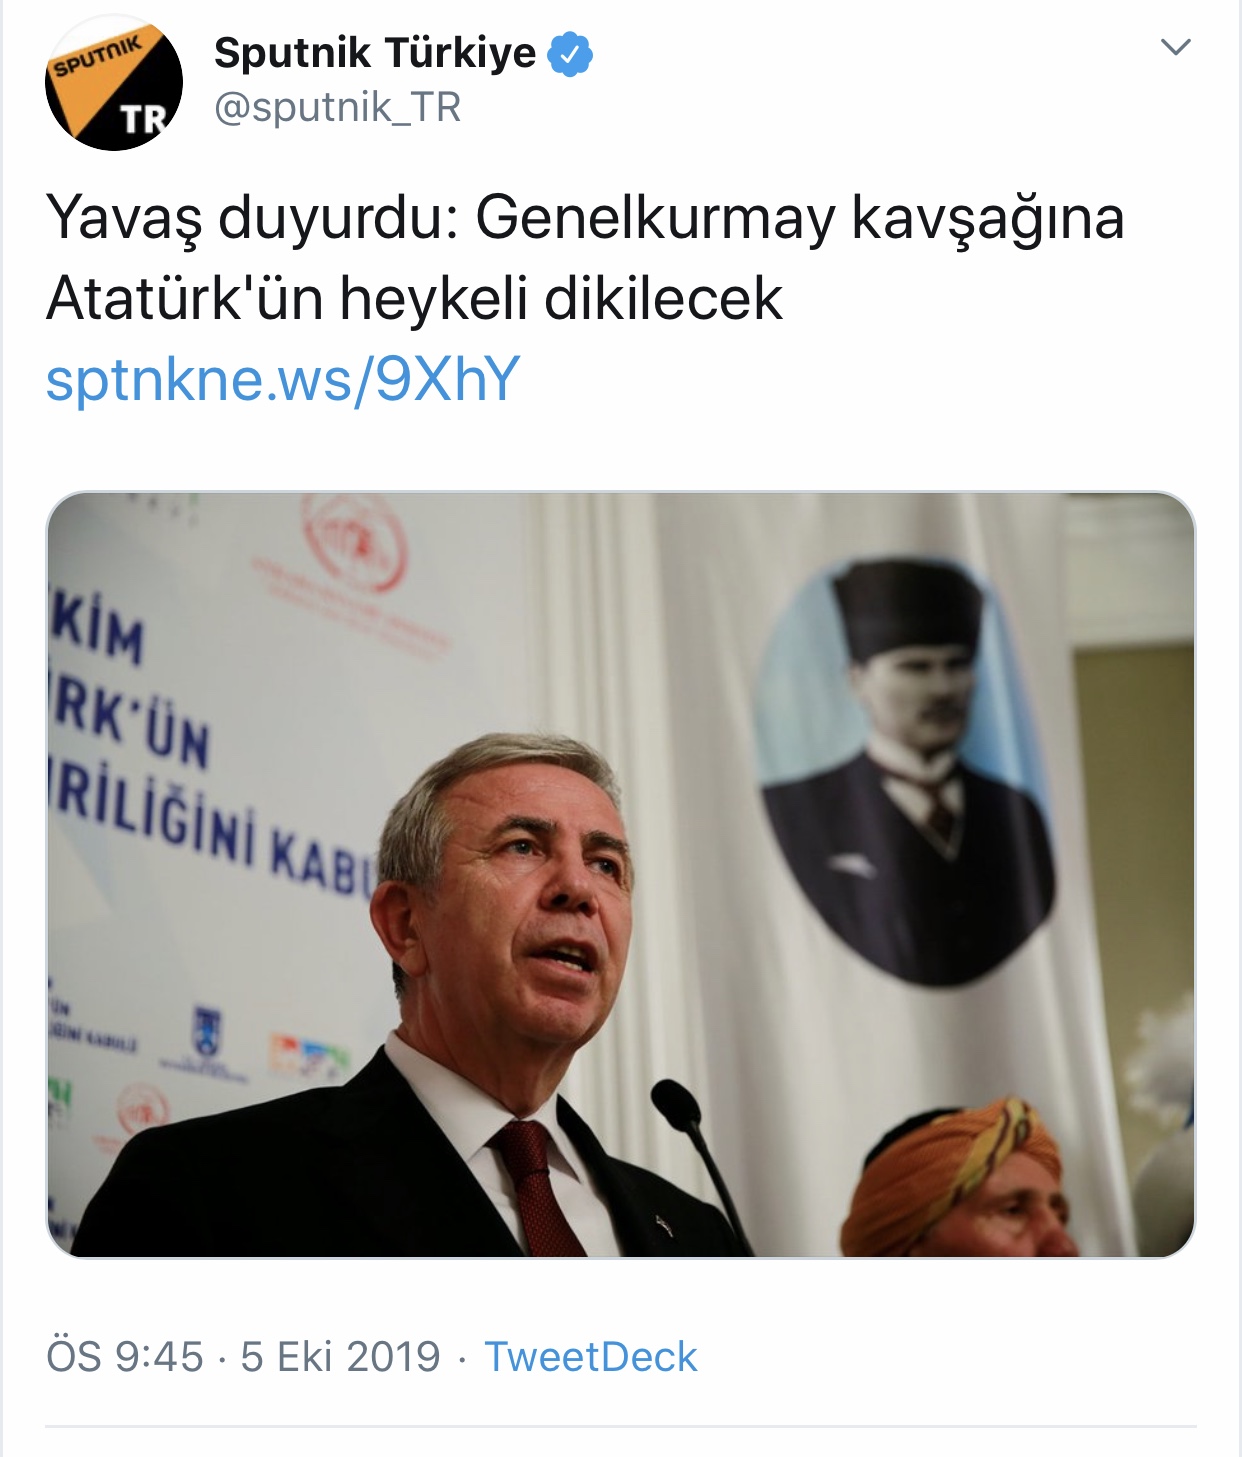This screenshot has width=1242, height=1457.
Task: Click the TweetDeck source link
Action: [590, 1357]
